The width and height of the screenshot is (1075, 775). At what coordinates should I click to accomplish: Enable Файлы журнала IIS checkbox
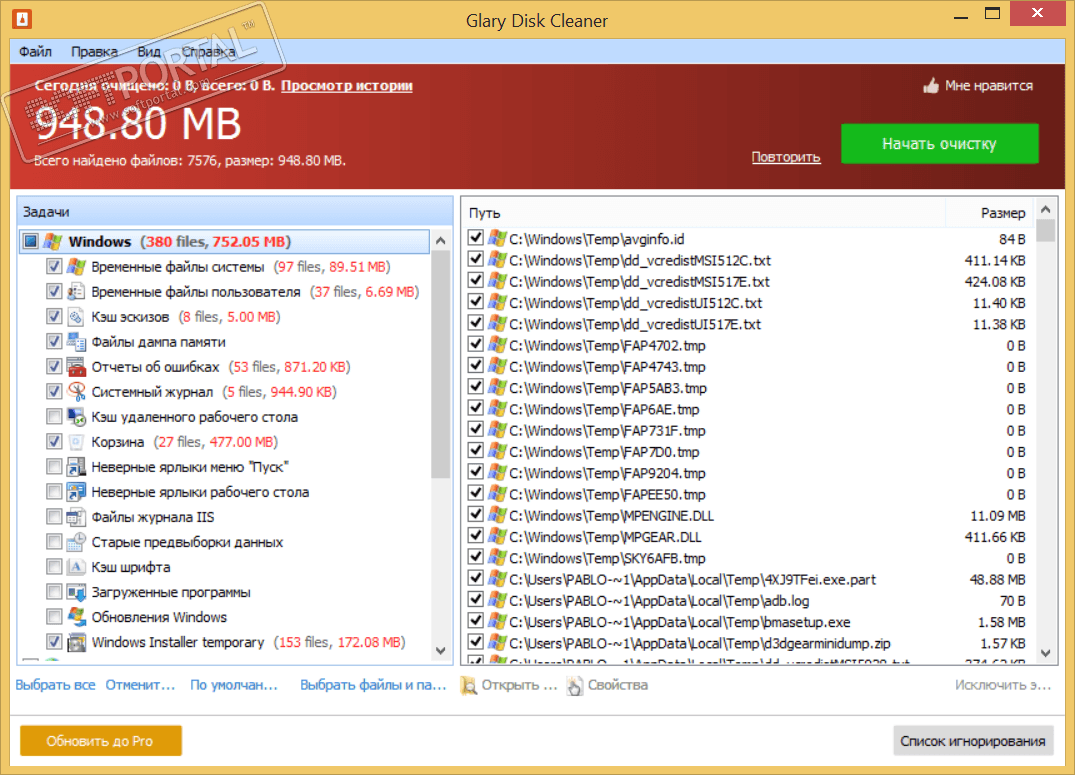pyautogui.click(x=54, y=516)
